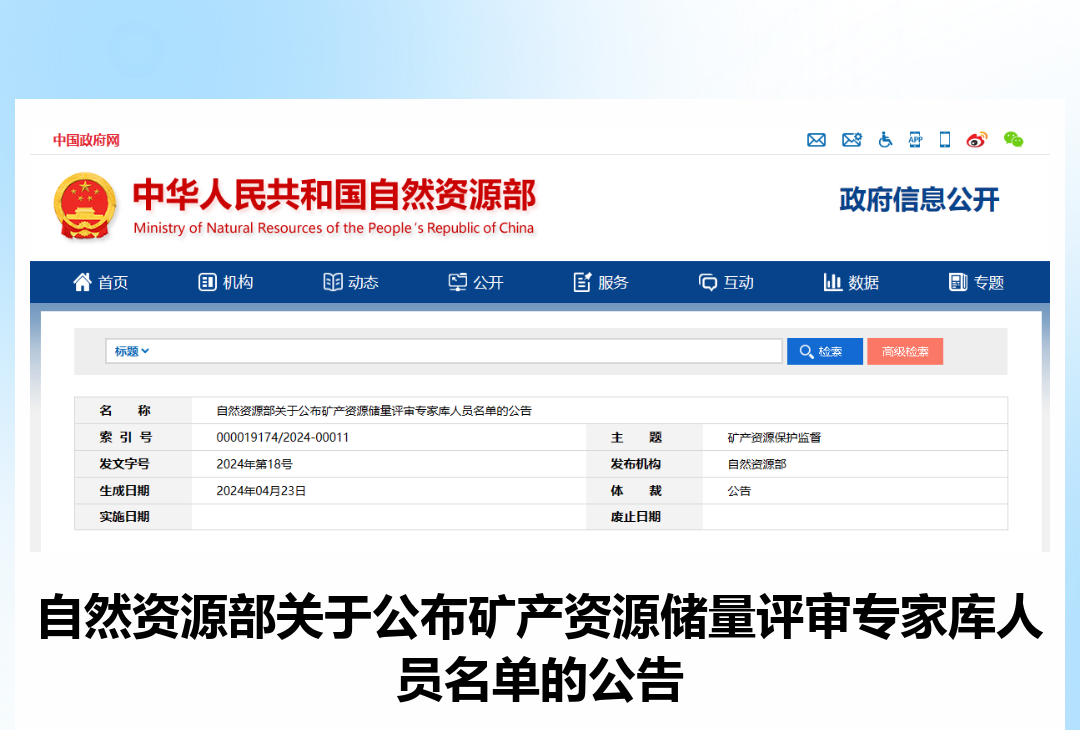The width and height of the screenshot is (1080, 730).
Task: Select the index number 000019174/2024-00011
Action: click(x=282, y=437)
